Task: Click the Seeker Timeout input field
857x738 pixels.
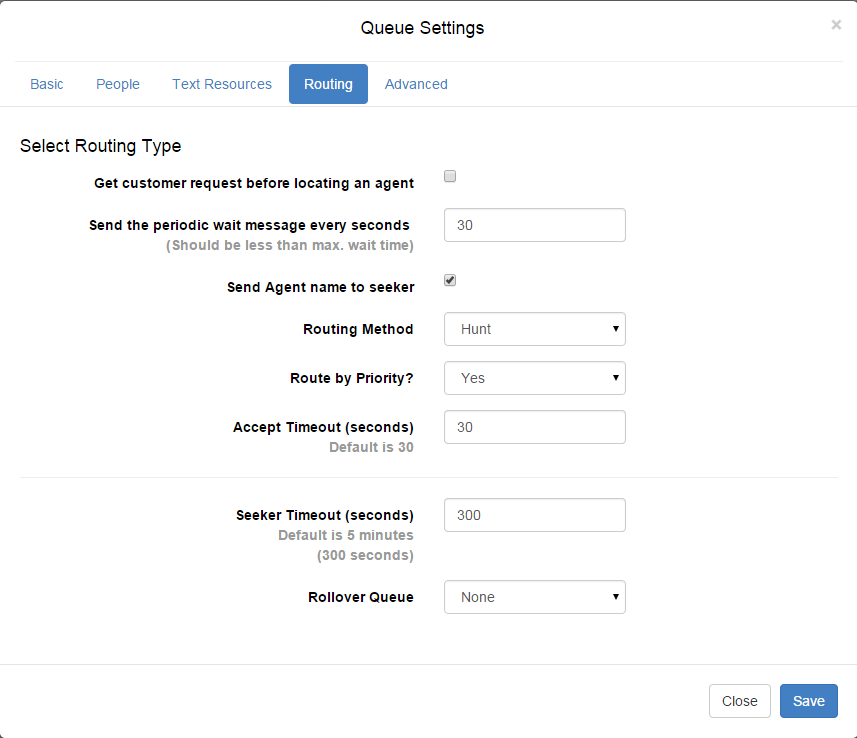Action: tap(535, 515)
